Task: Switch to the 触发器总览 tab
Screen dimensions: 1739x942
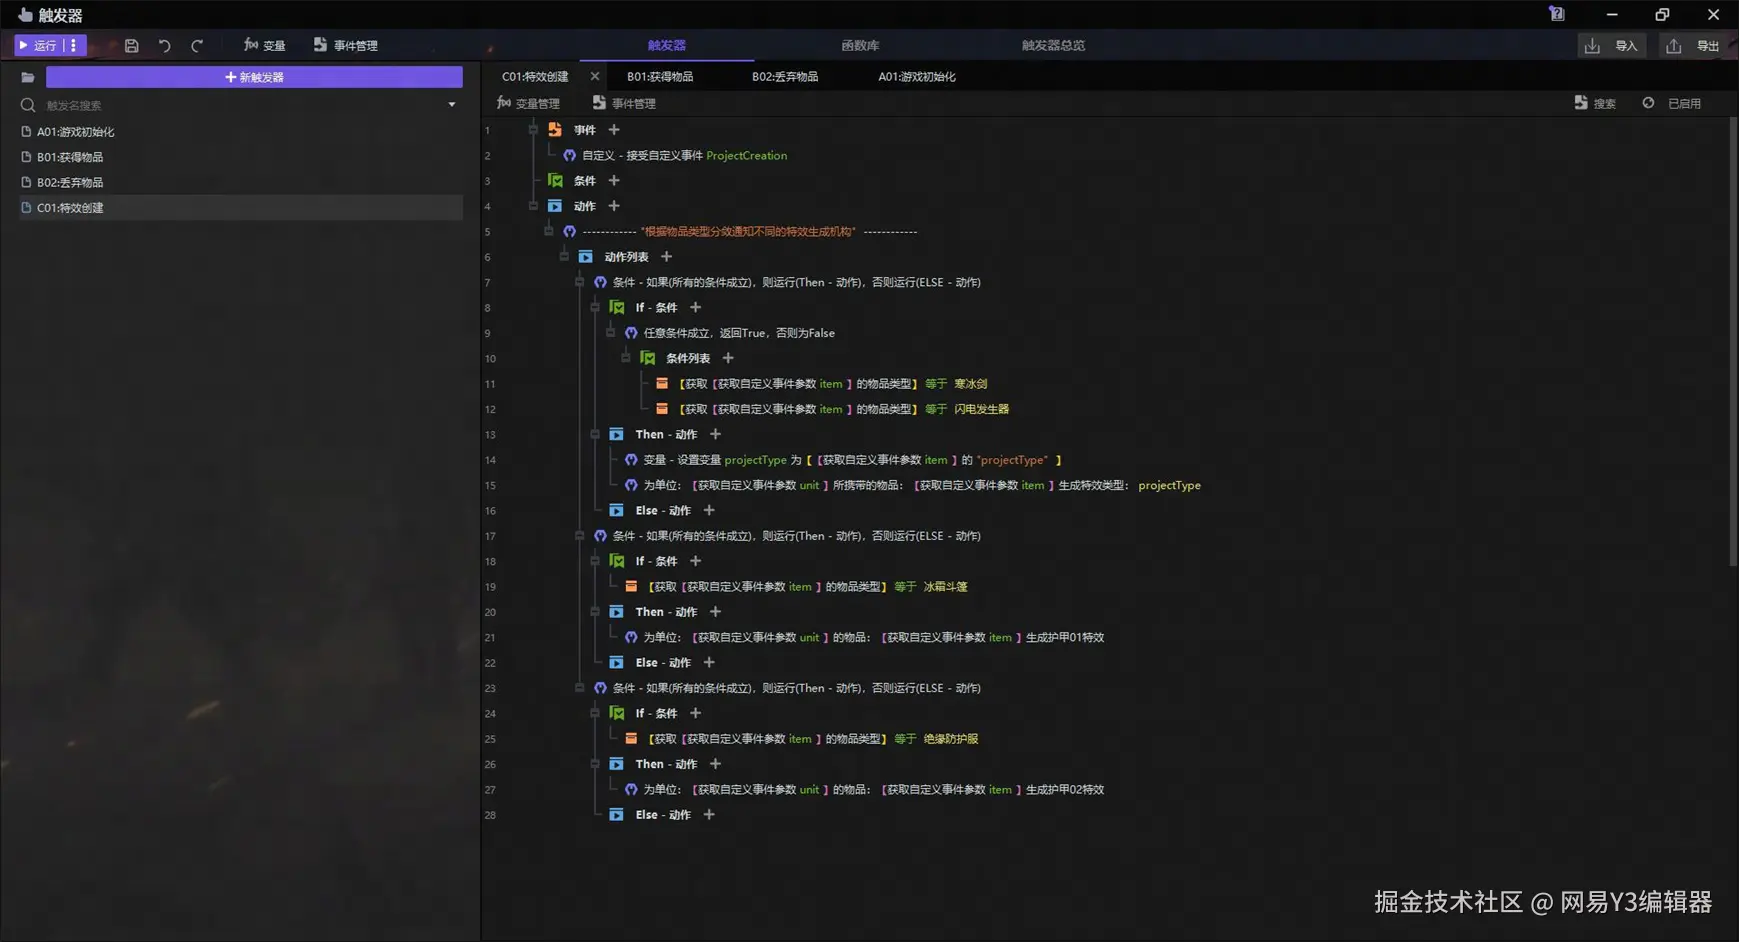Action: tap(1053, 46)
